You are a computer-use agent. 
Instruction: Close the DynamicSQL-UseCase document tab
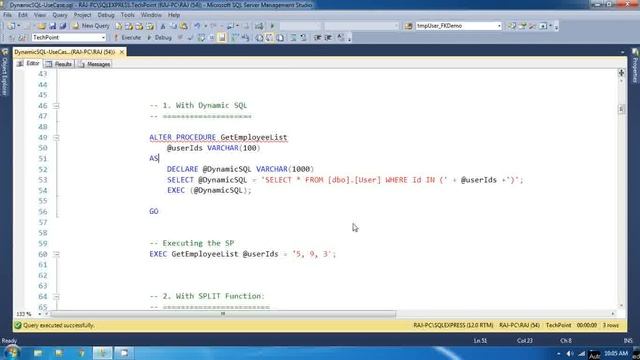pos(122,52)
